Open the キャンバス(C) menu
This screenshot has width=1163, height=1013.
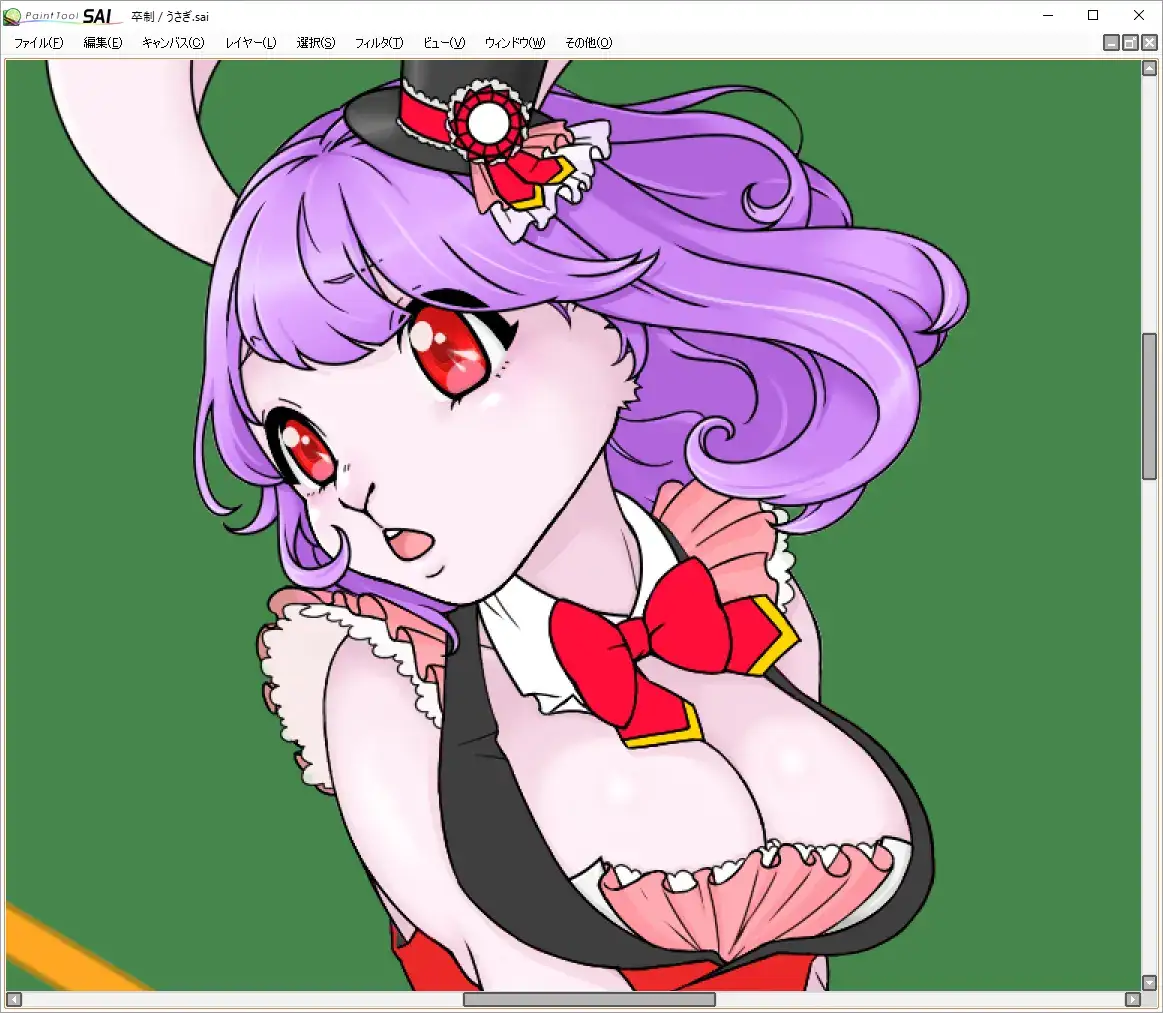(173, 43)
